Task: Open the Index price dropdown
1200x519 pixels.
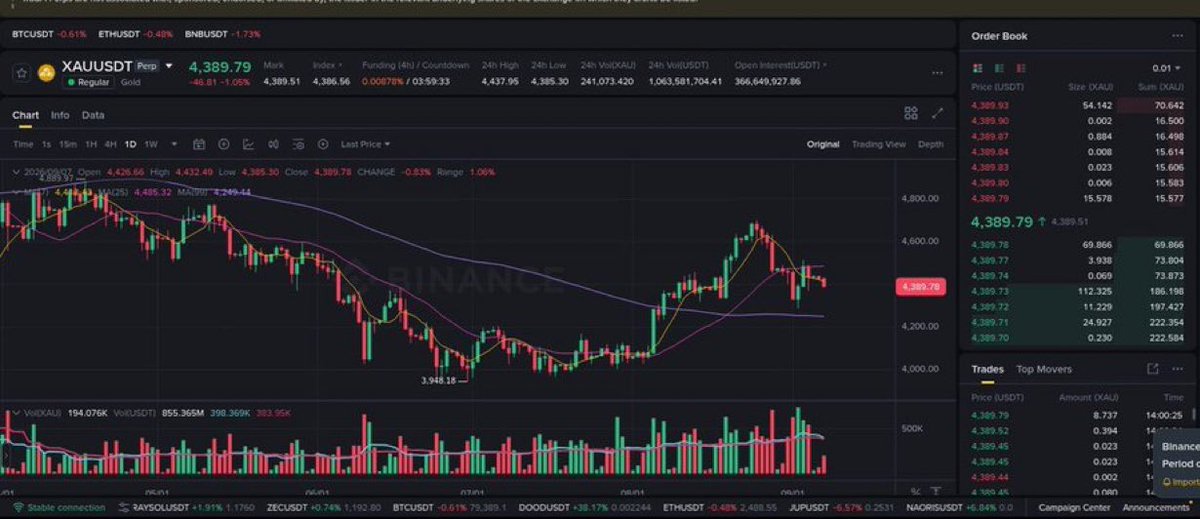Action: 326,65
